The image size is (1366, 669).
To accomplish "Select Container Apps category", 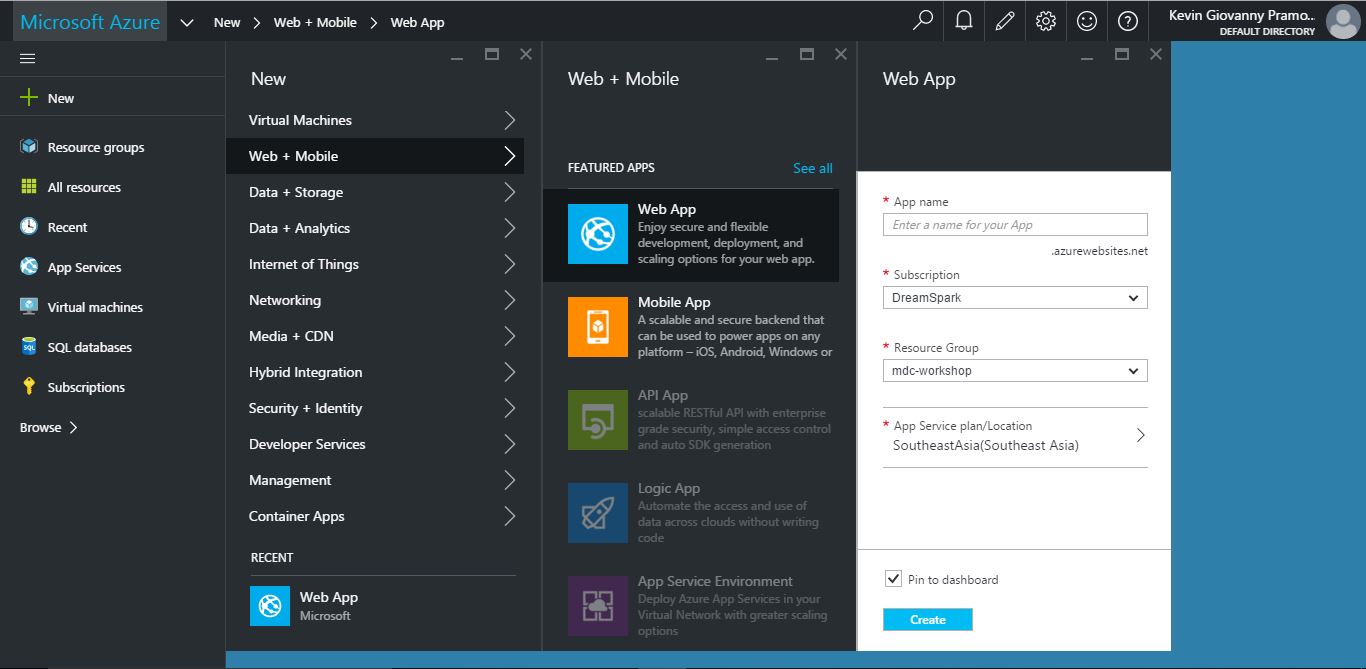I will tap(374, 516).
